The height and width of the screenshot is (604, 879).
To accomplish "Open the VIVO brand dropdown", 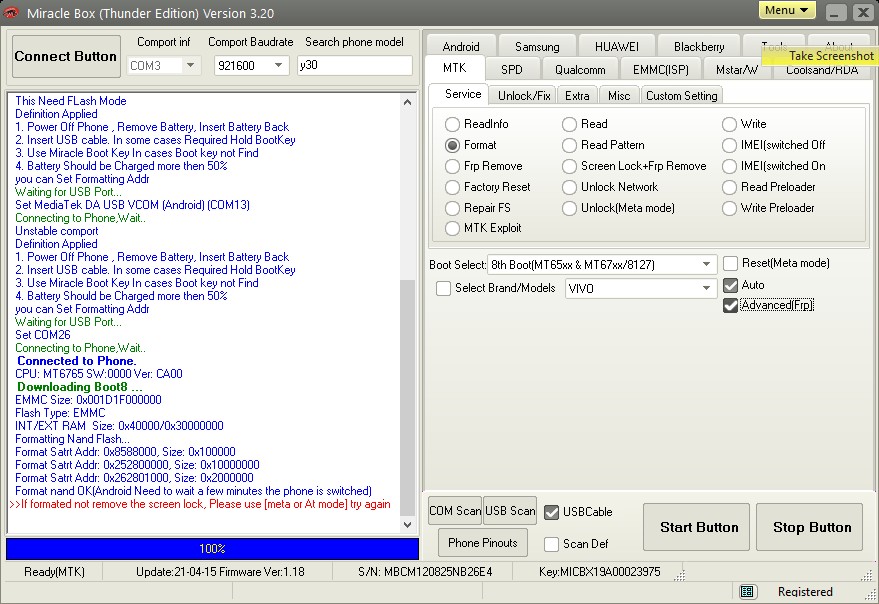I will (706, 288).
